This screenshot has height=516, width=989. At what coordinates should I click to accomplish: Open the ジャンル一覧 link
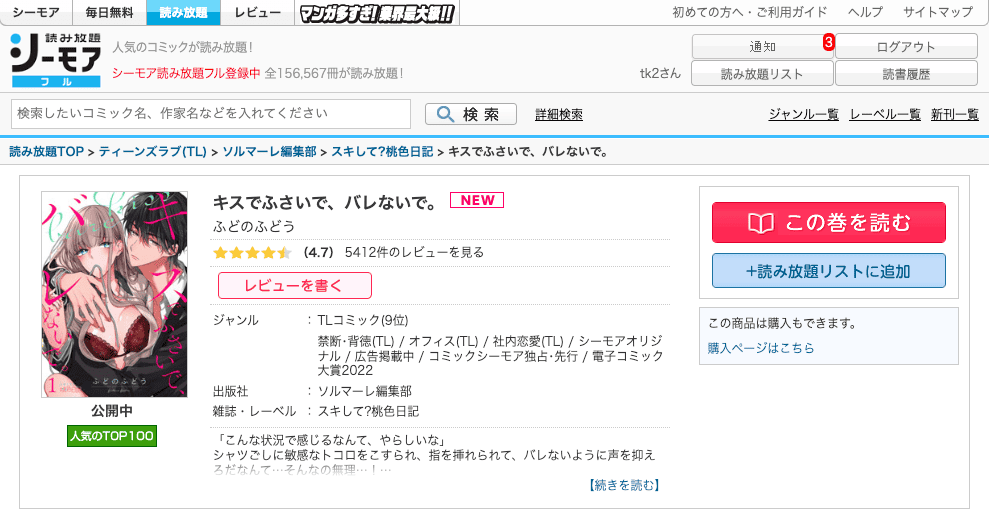tap(803, 115)
